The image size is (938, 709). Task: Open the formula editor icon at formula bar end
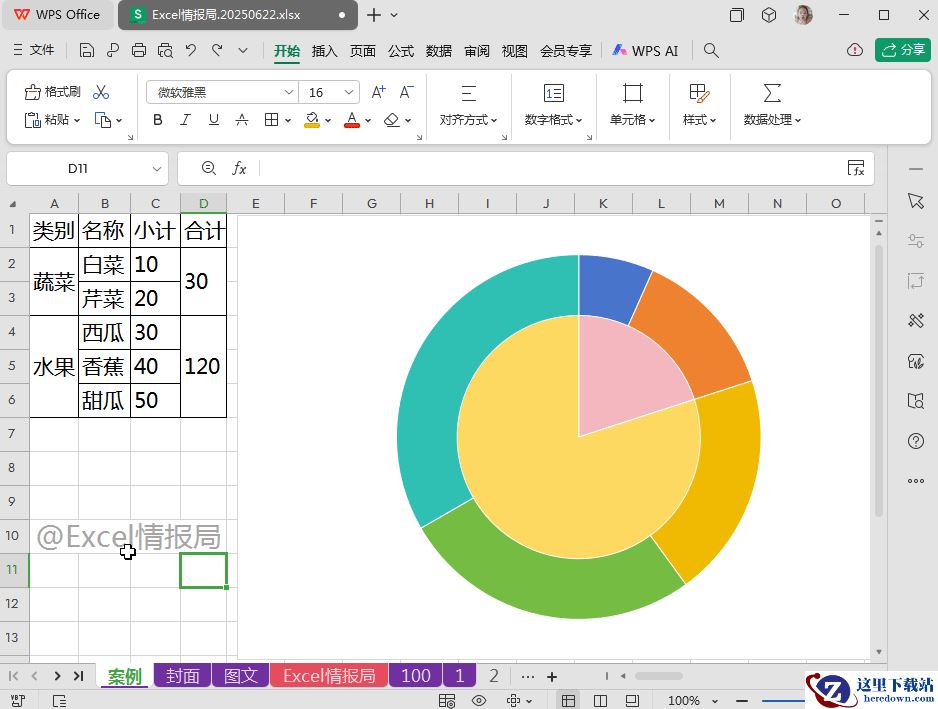coord(856,168)
